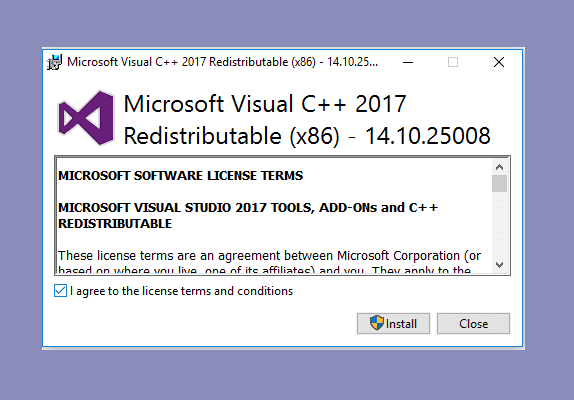Click the scrollbar track below the thumb
Viewport: 574px width, 400px height.
499,224
